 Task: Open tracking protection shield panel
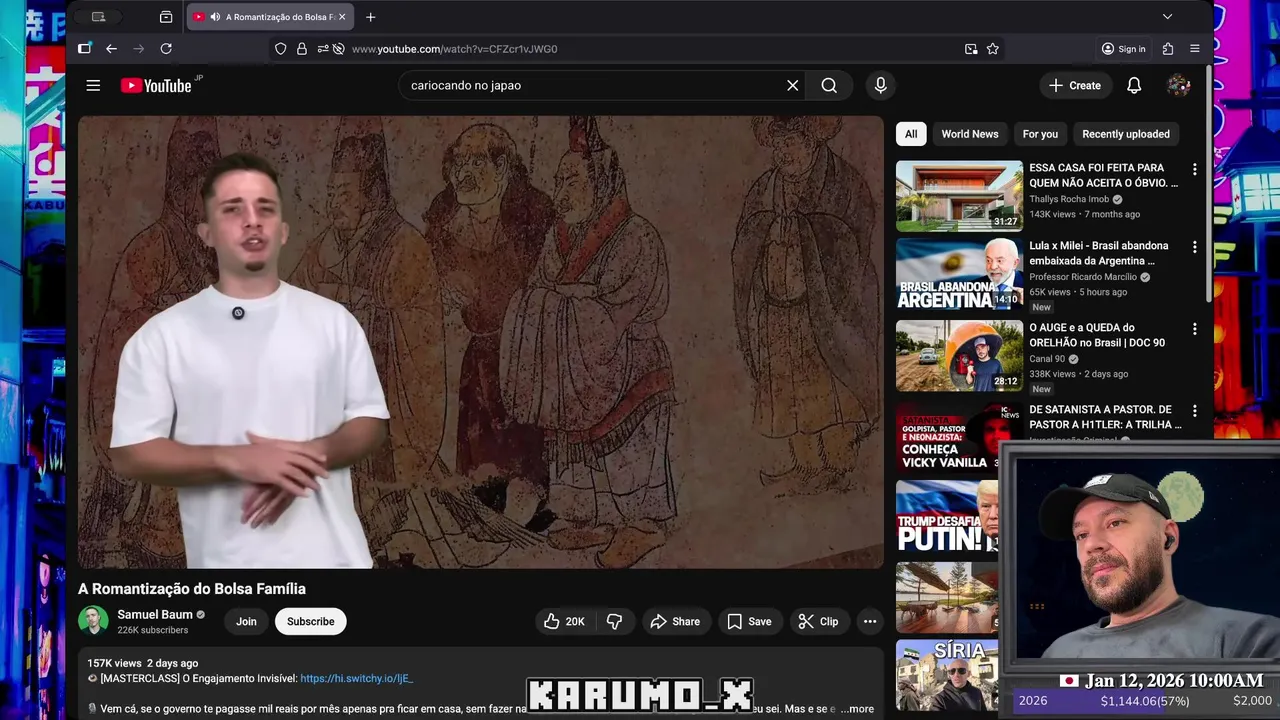[x=280, y=49]
